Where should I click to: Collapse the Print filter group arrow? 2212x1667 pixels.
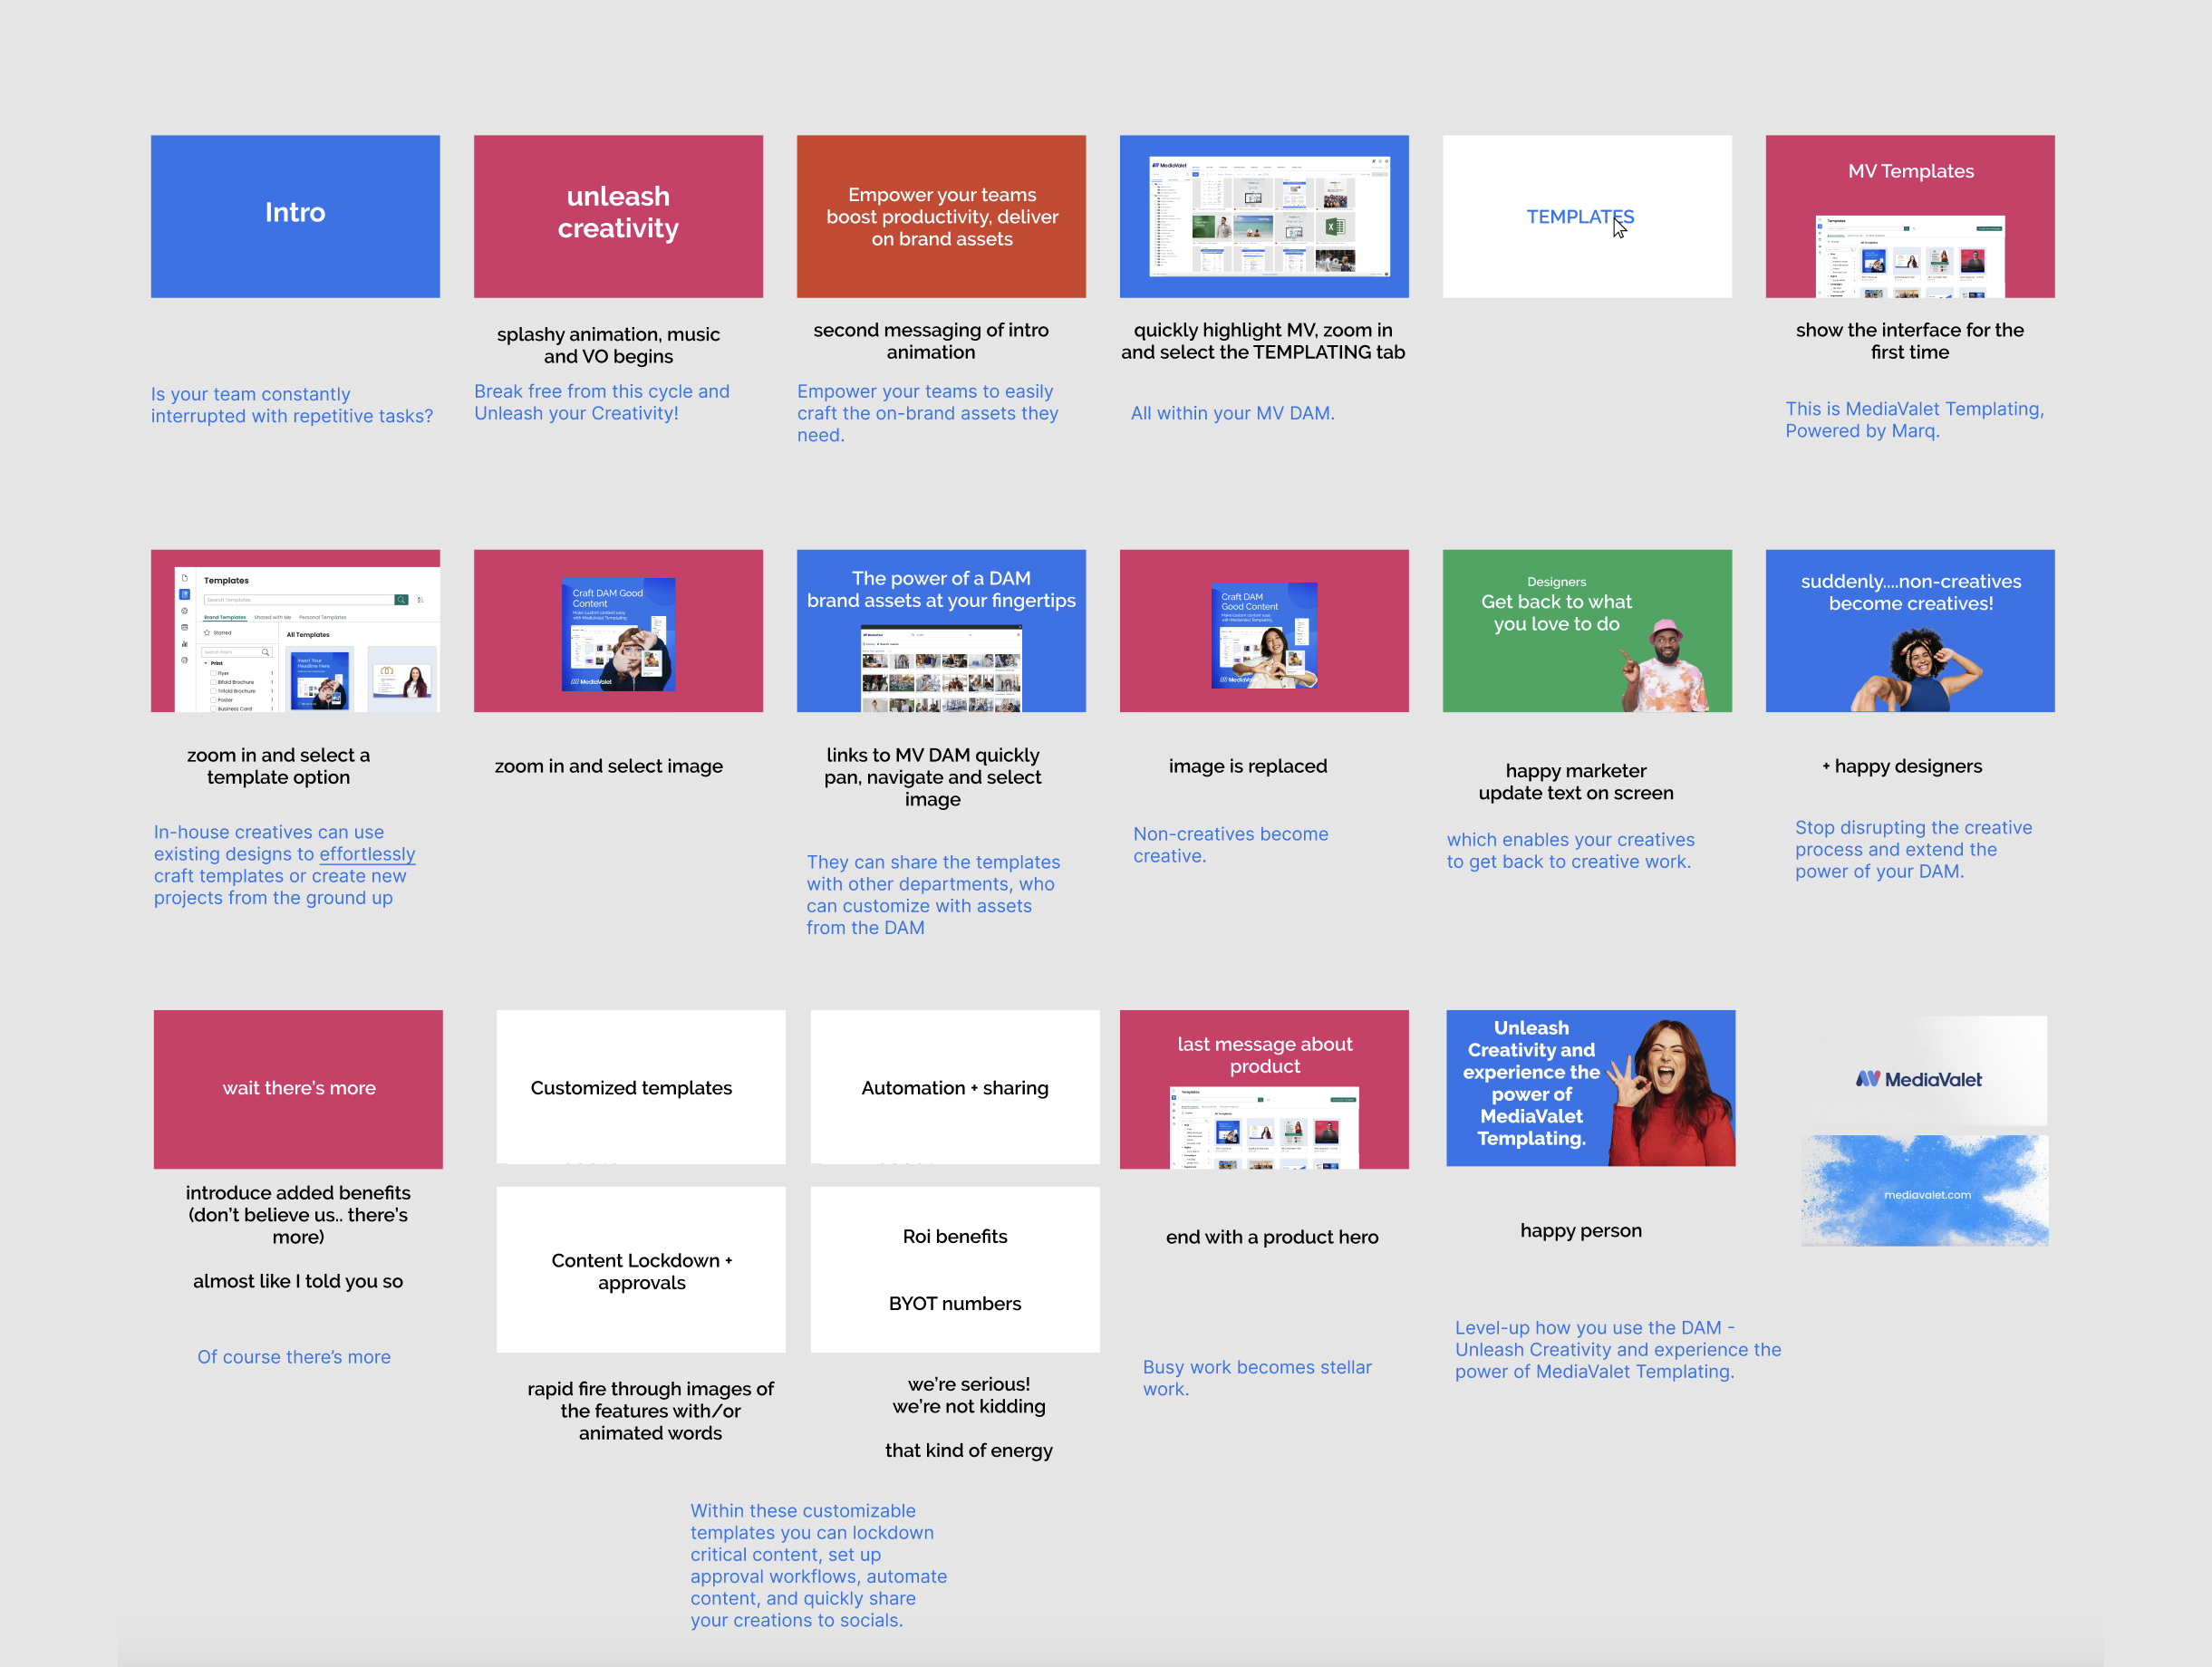pos(206,664)
